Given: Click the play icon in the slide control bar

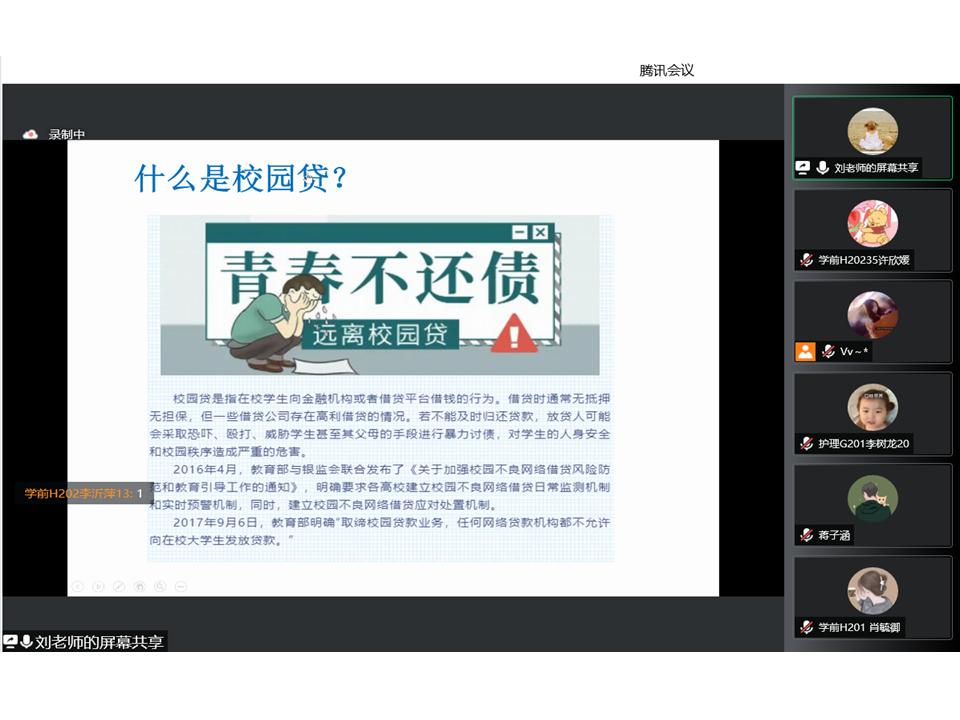Looking at the screenshot, I should click(x=98, y=586).
